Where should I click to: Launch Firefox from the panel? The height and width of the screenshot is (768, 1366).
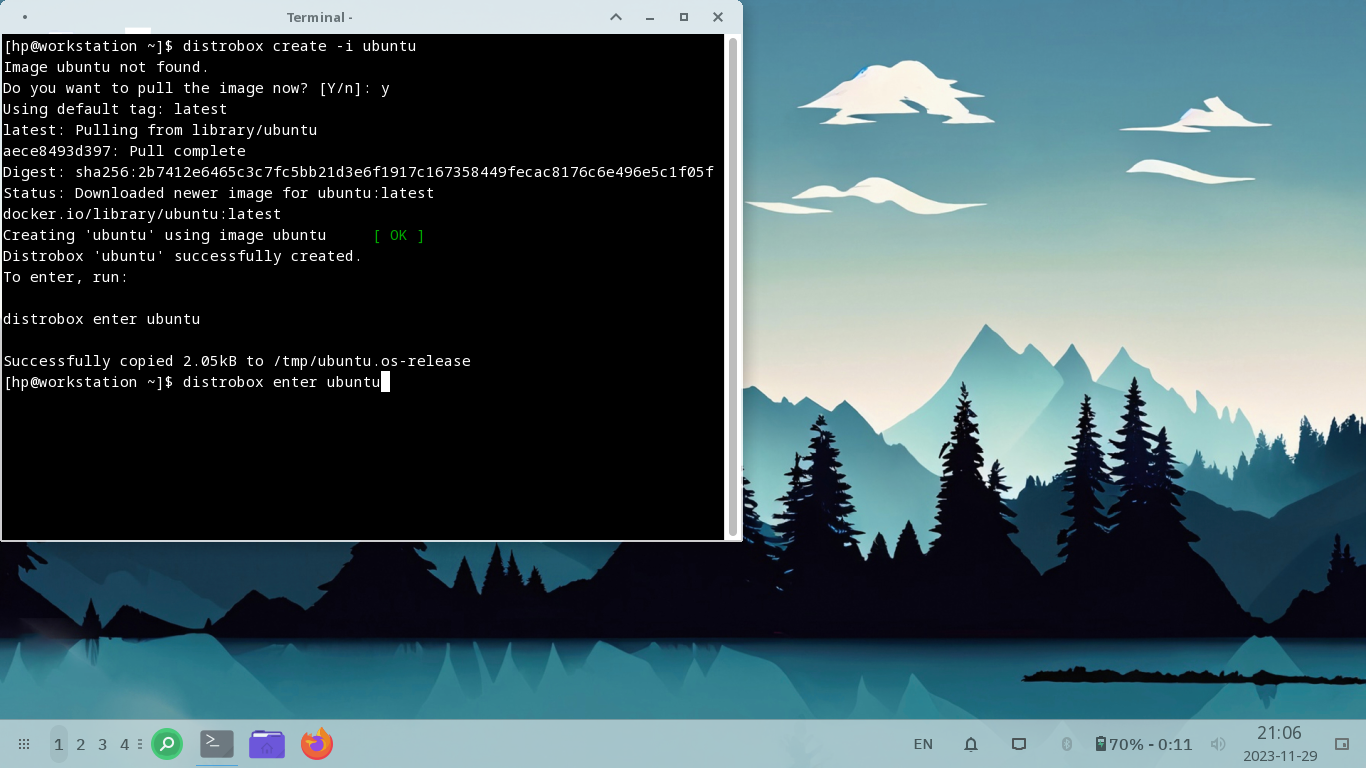[317, 743]
